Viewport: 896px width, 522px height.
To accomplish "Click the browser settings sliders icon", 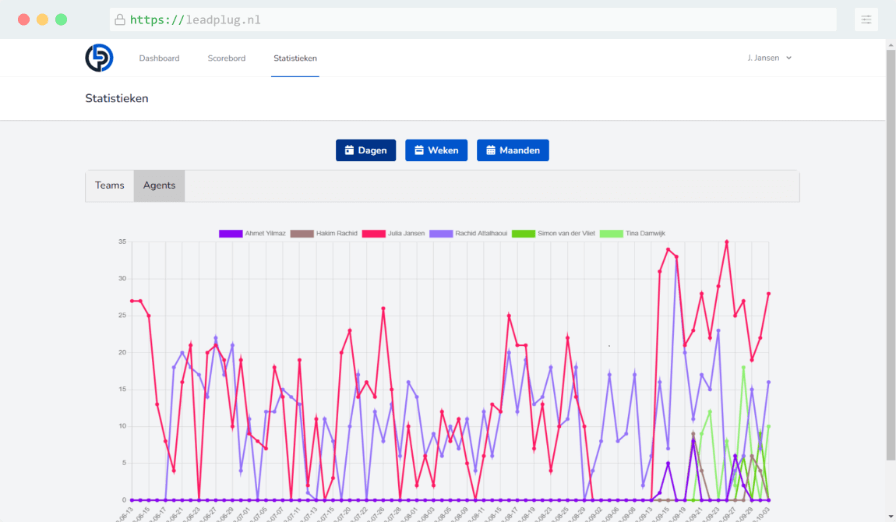I will (866, 20).
